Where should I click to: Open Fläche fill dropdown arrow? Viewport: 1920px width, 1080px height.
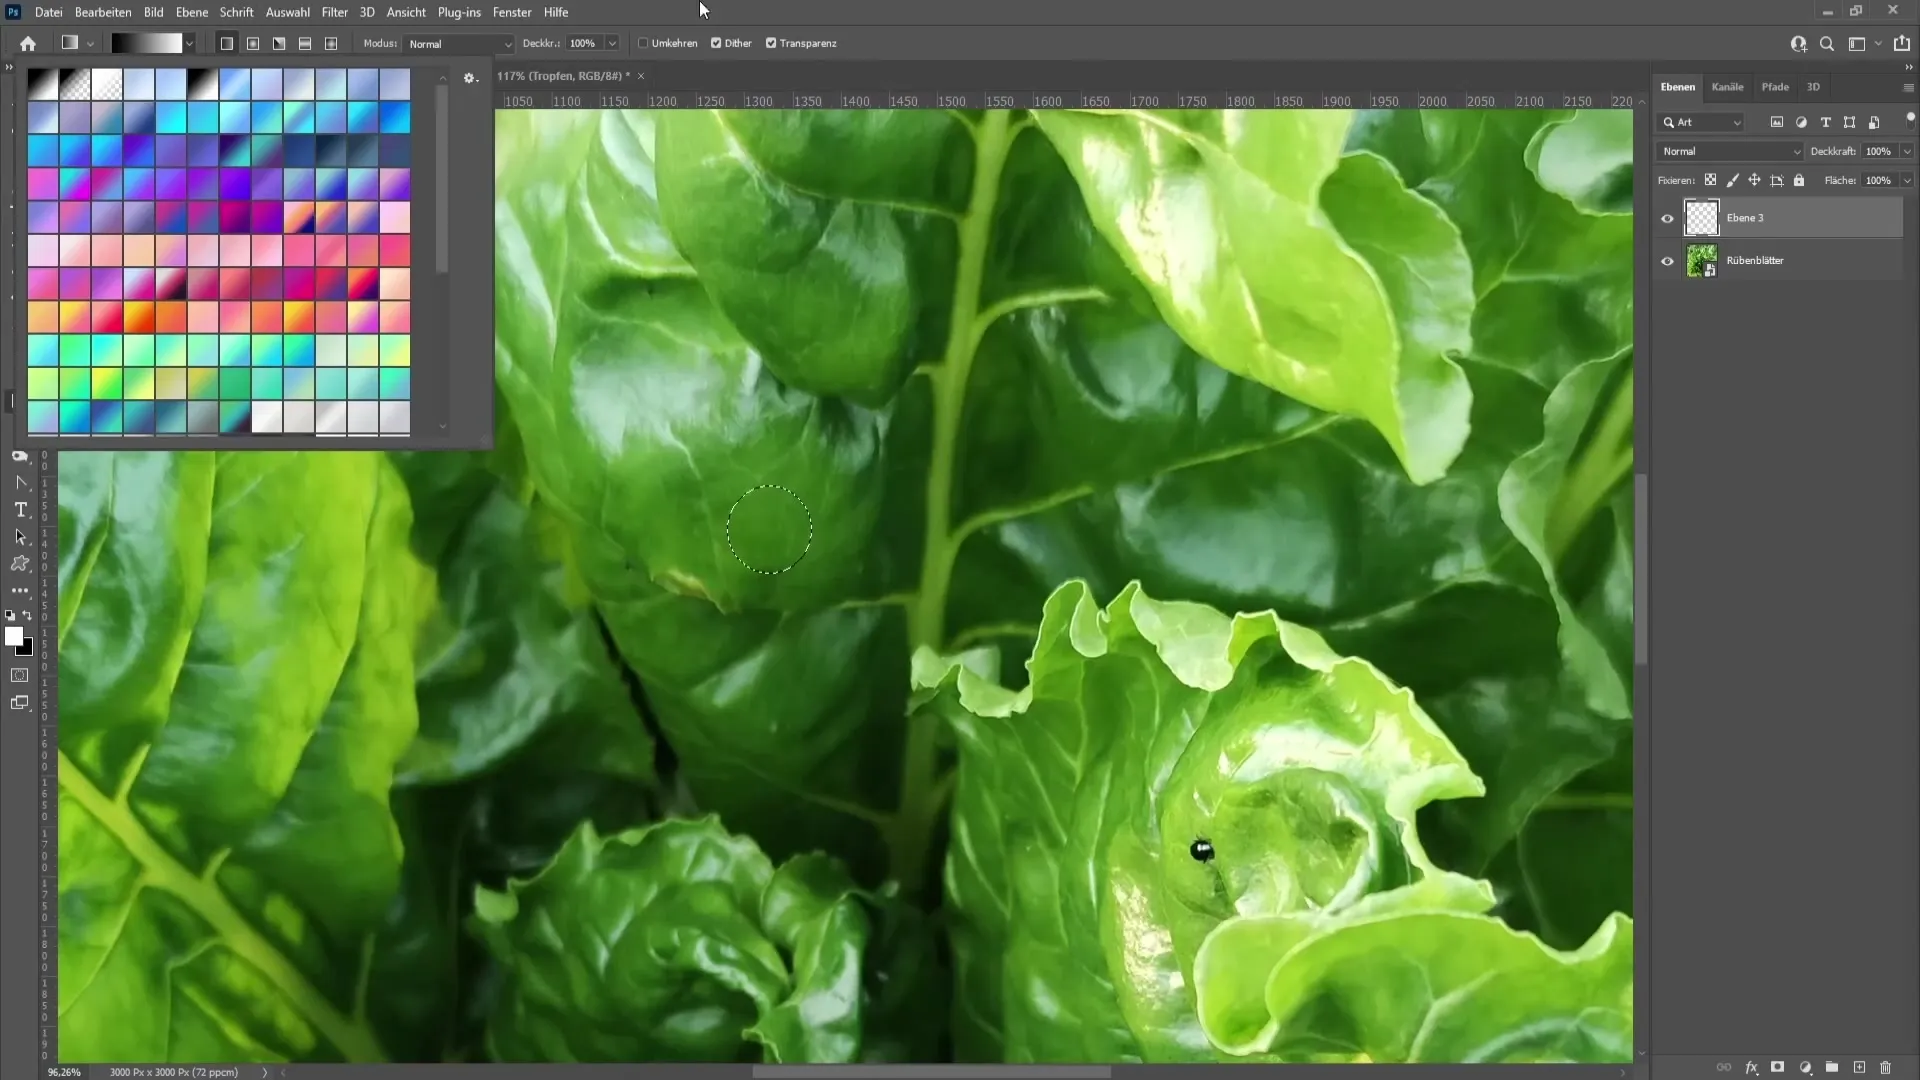1907,180
